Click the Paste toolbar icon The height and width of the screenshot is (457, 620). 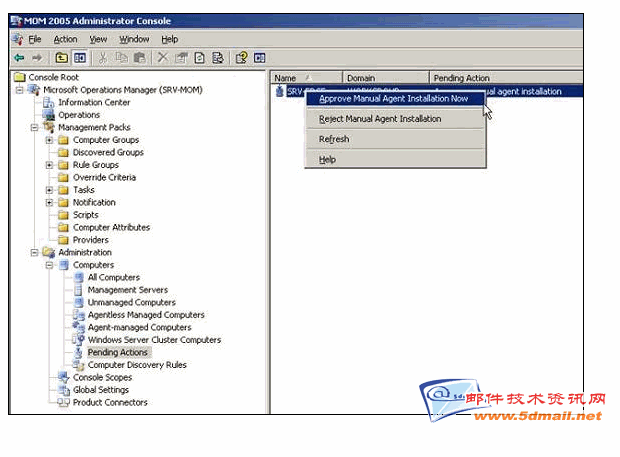tap(139, 58)
